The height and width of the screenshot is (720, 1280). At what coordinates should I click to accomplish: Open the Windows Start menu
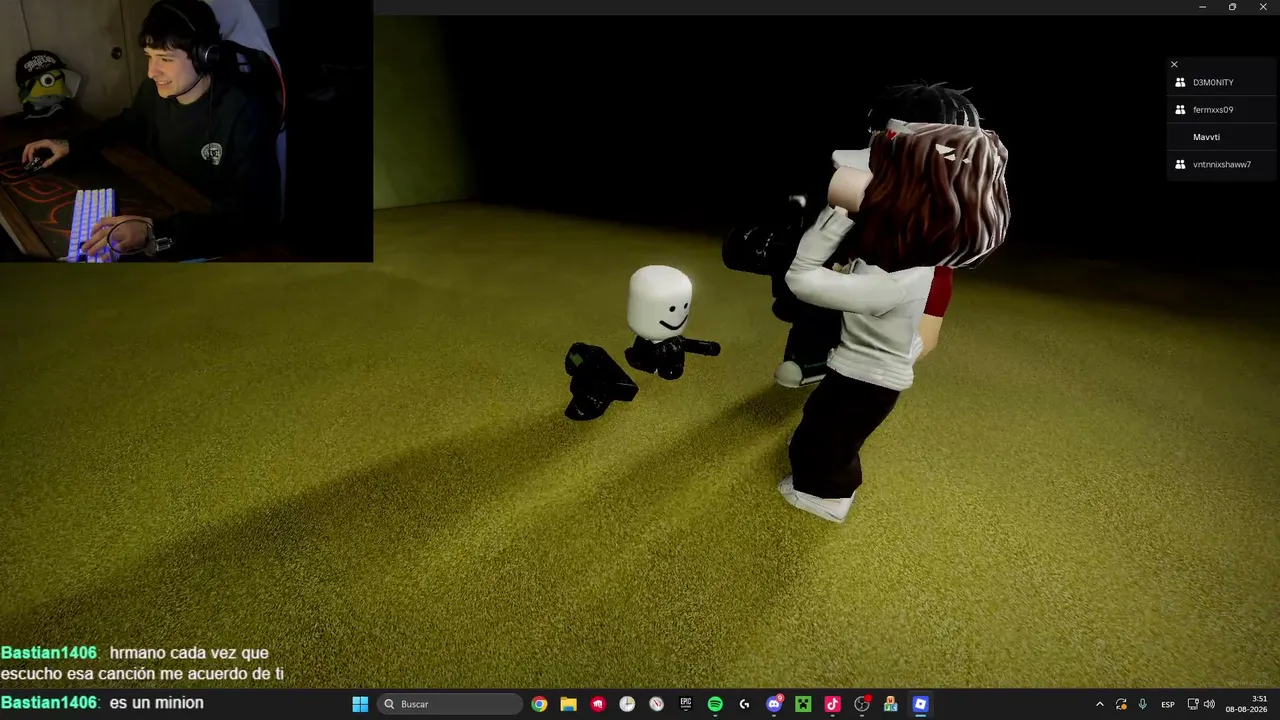360,704
